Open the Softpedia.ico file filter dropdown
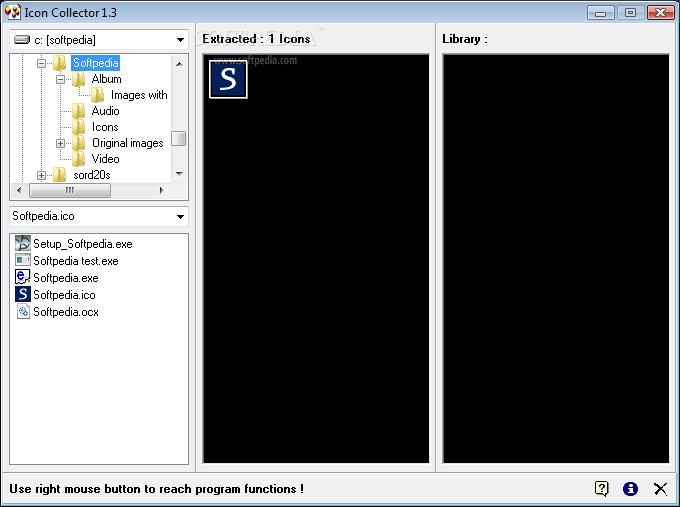Screen dimensions: 680x507 pos(180,216)
